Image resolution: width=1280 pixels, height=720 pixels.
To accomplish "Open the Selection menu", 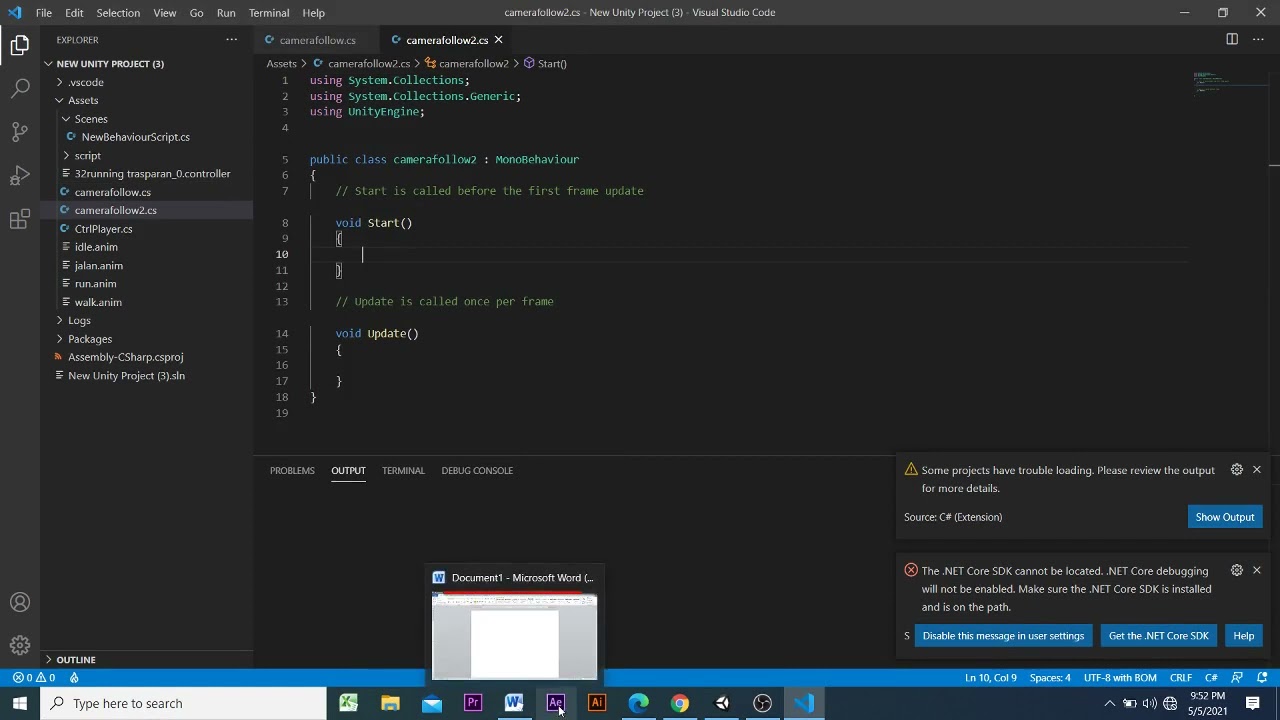I will point(118,12).
